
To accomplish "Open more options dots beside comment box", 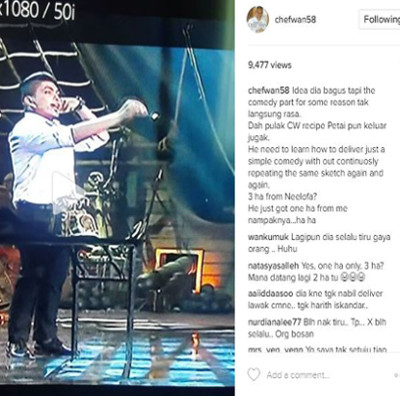I will click(397, 375).
